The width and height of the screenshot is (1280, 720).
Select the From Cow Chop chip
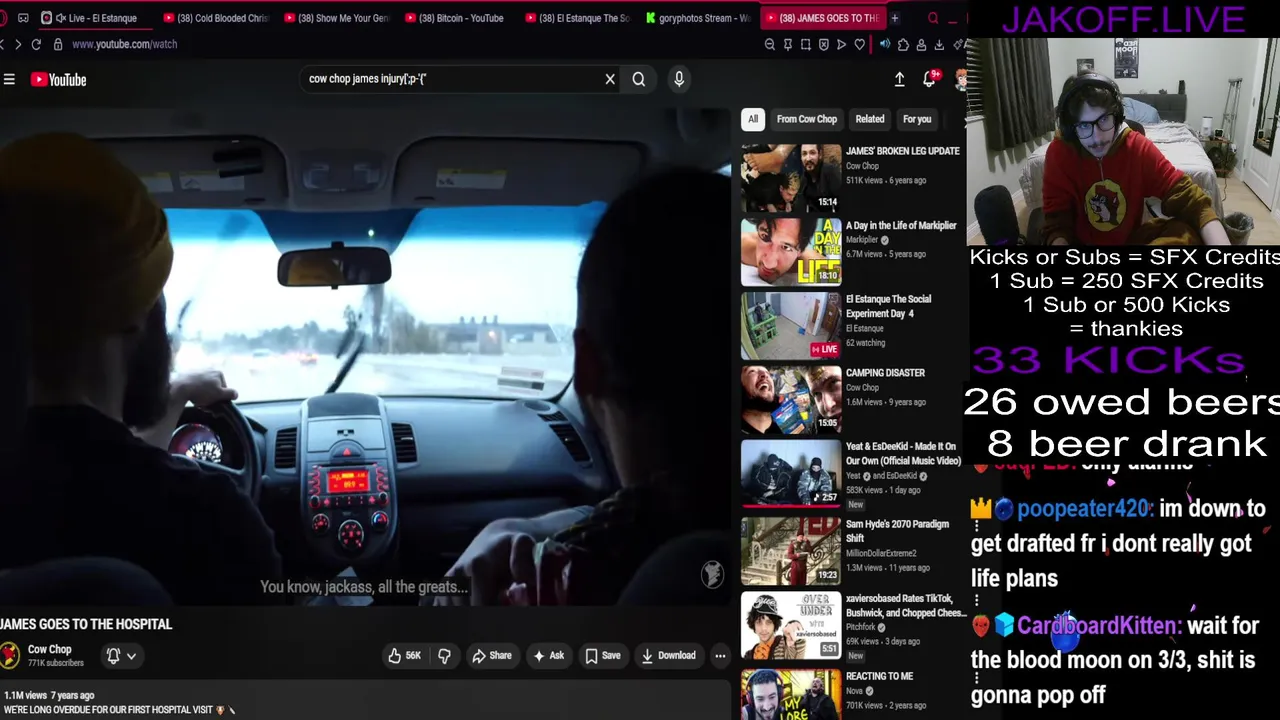pos(807,119)
